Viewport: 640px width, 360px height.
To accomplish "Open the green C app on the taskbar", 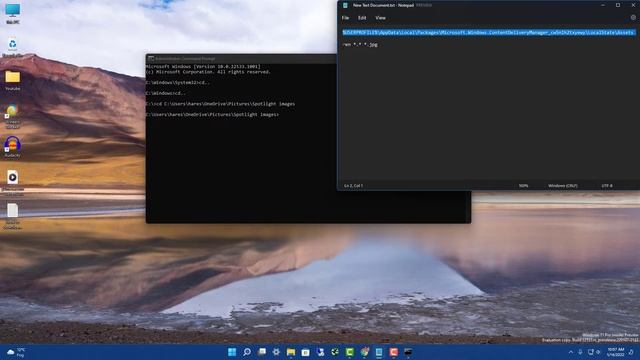I will point(349,352).
